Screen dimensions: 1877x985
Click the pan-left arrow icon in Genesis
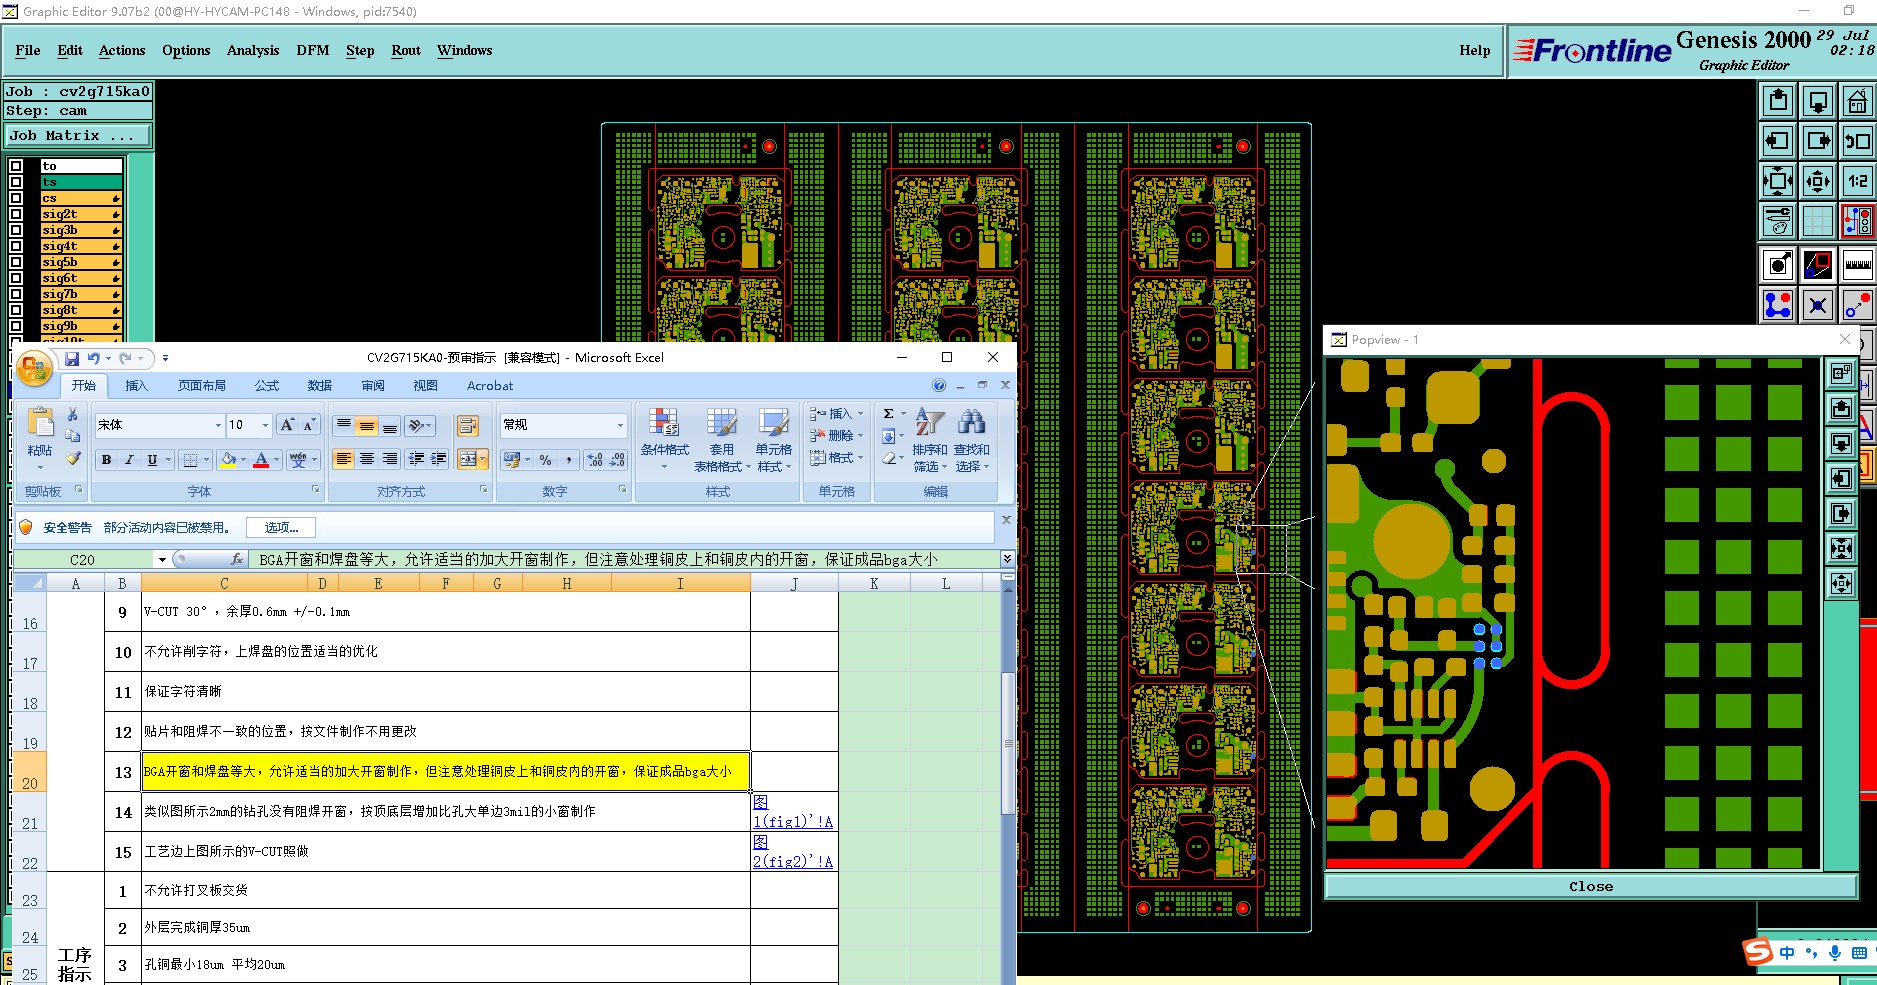tap(1777, 141)
